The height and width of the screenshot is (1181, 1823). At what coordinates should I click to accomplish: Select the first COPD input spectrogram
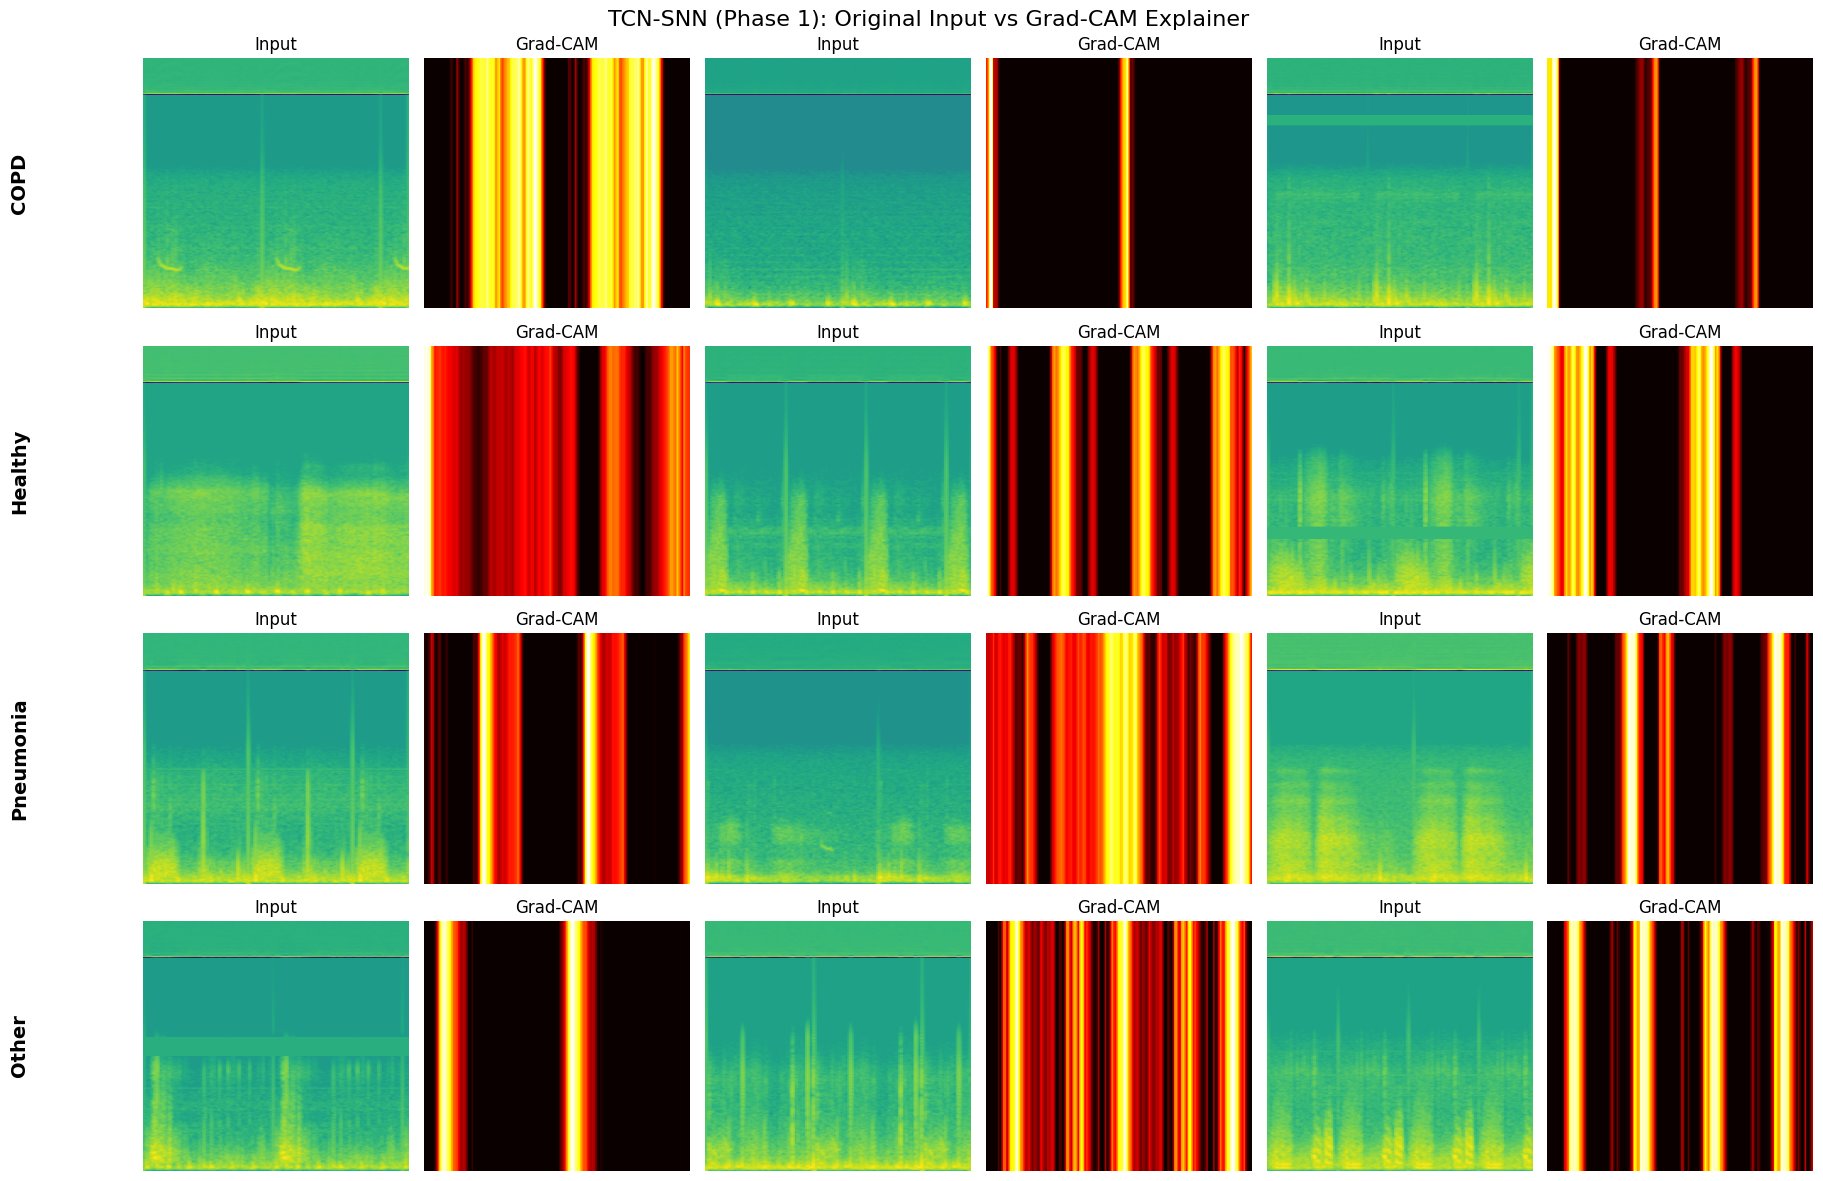point(275,180)
